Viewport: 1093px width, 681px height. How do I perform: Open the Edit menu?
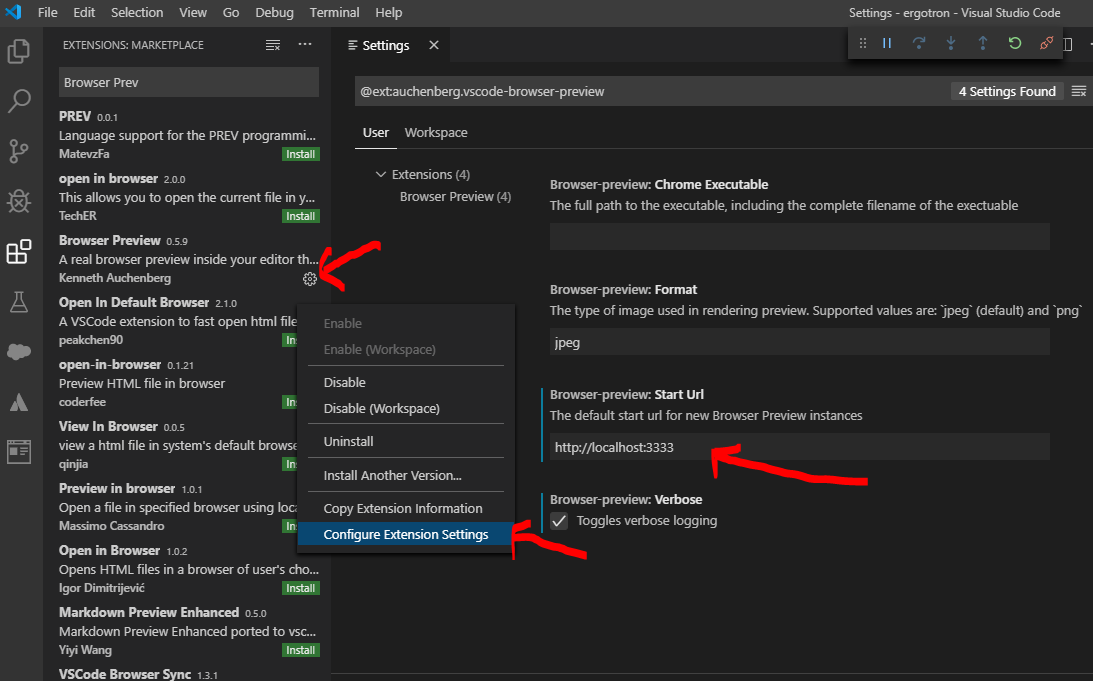[x=84, y=13]
